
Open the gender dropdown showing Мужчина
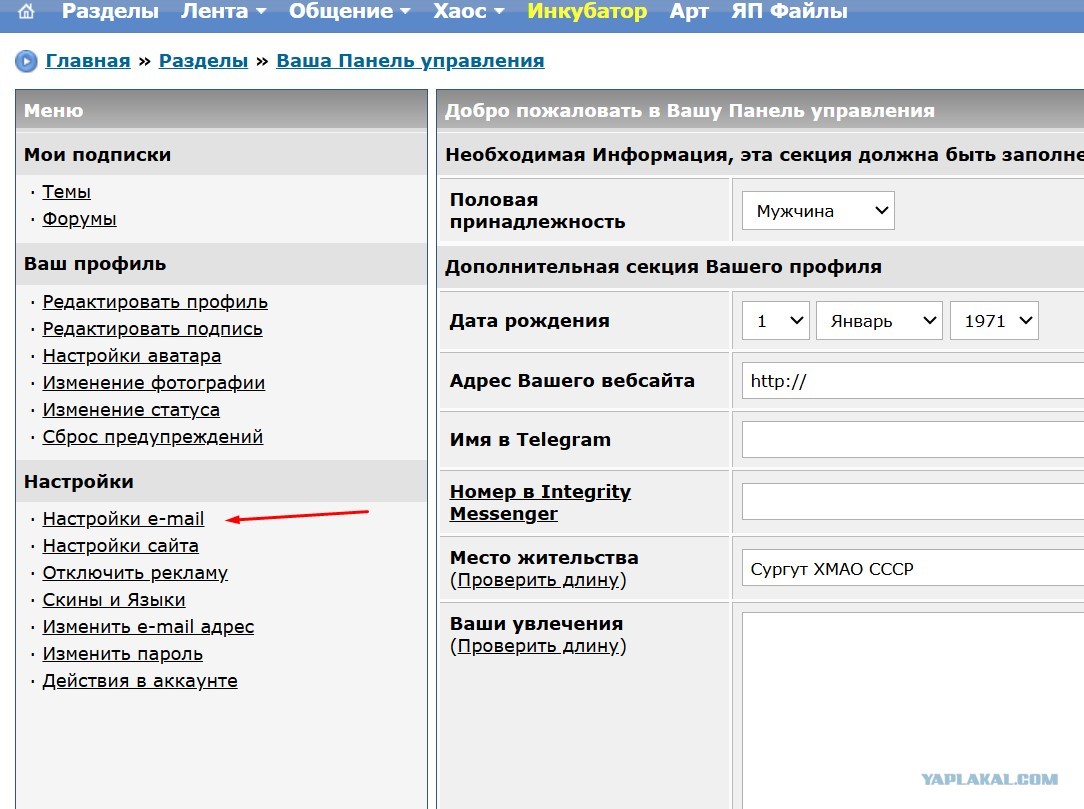click(818, 211)
